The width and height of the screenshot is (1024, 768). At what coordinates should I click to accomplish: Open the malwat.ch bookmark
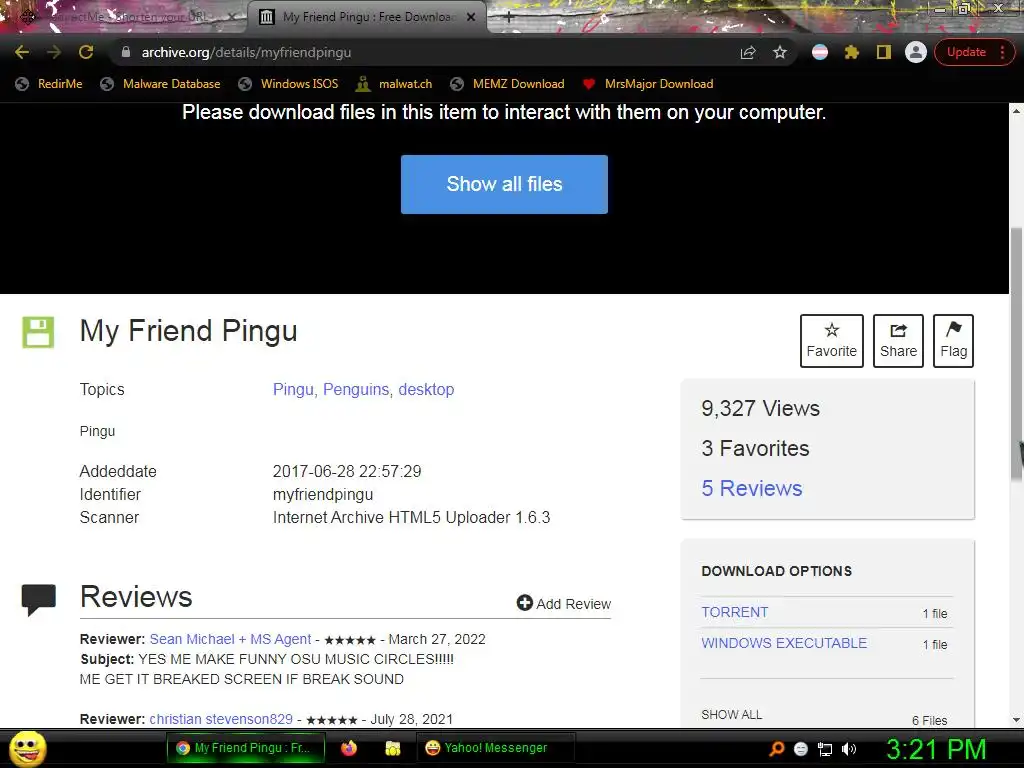[394, 84]
